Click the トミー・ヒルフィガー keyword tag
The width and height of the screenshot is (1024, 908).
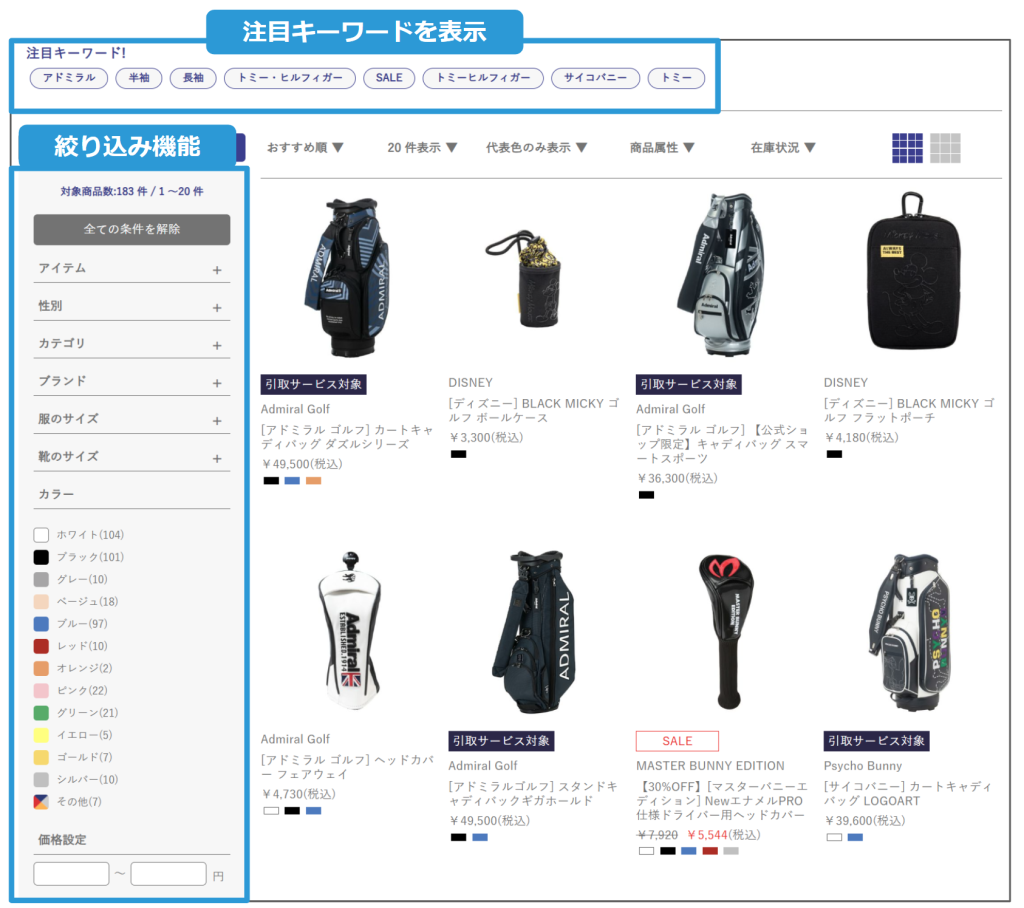tap(289, 78)
